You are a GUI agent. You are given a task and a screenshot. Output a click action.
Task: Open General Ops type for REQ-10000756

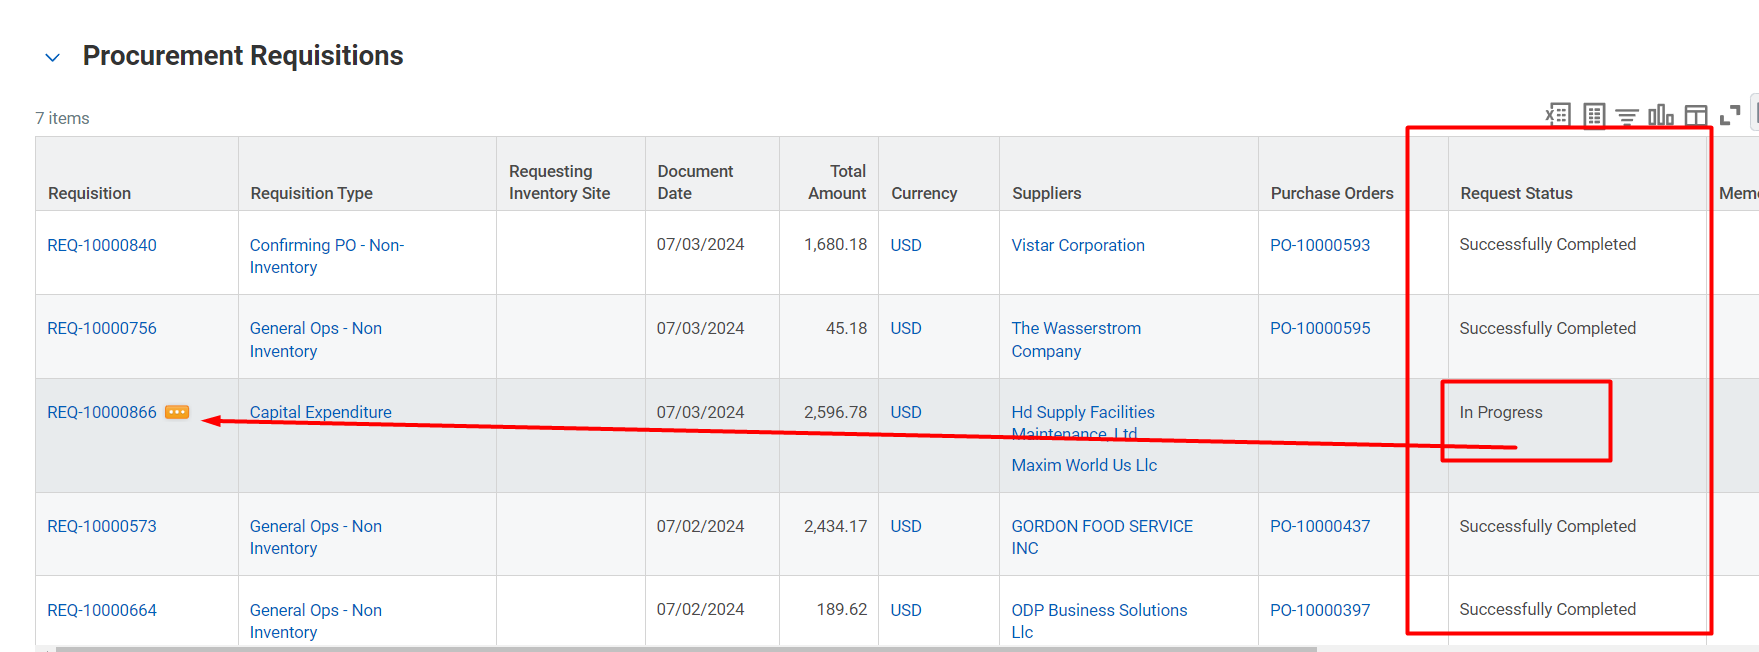tap(316, 340)
